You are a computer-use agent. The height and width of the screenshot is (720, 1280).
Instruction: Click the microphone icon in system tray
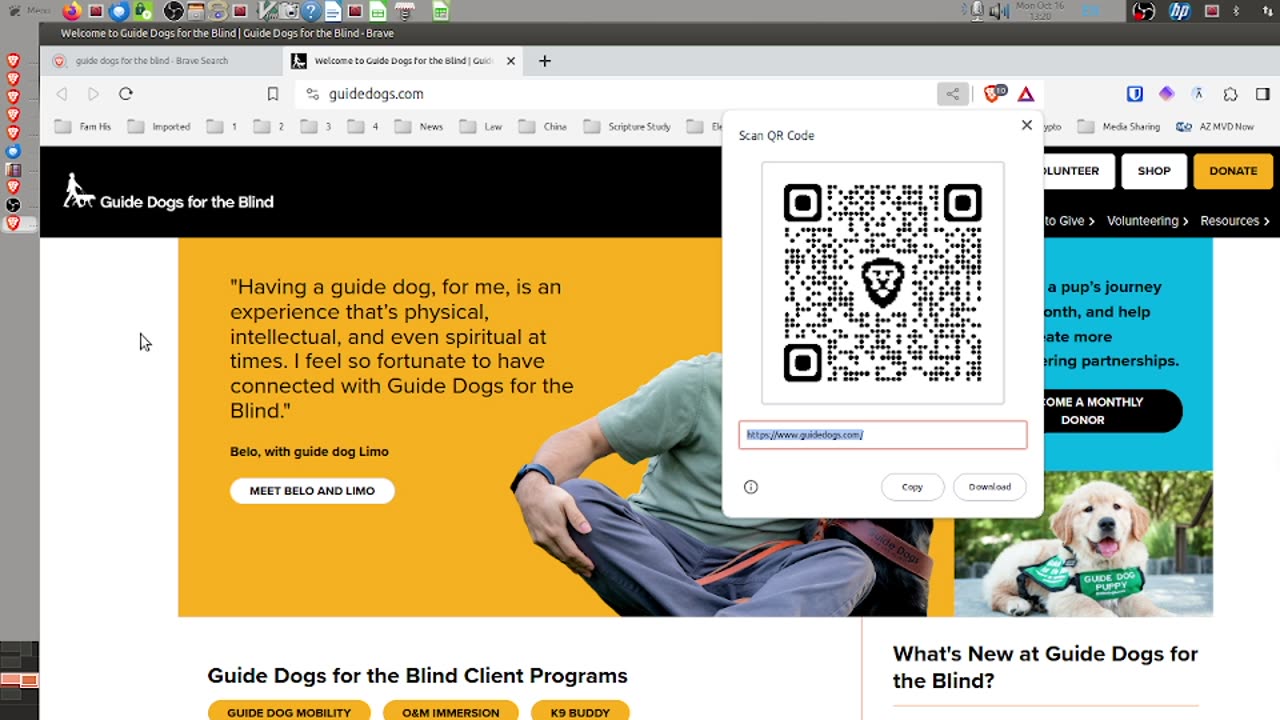point(976,11)
